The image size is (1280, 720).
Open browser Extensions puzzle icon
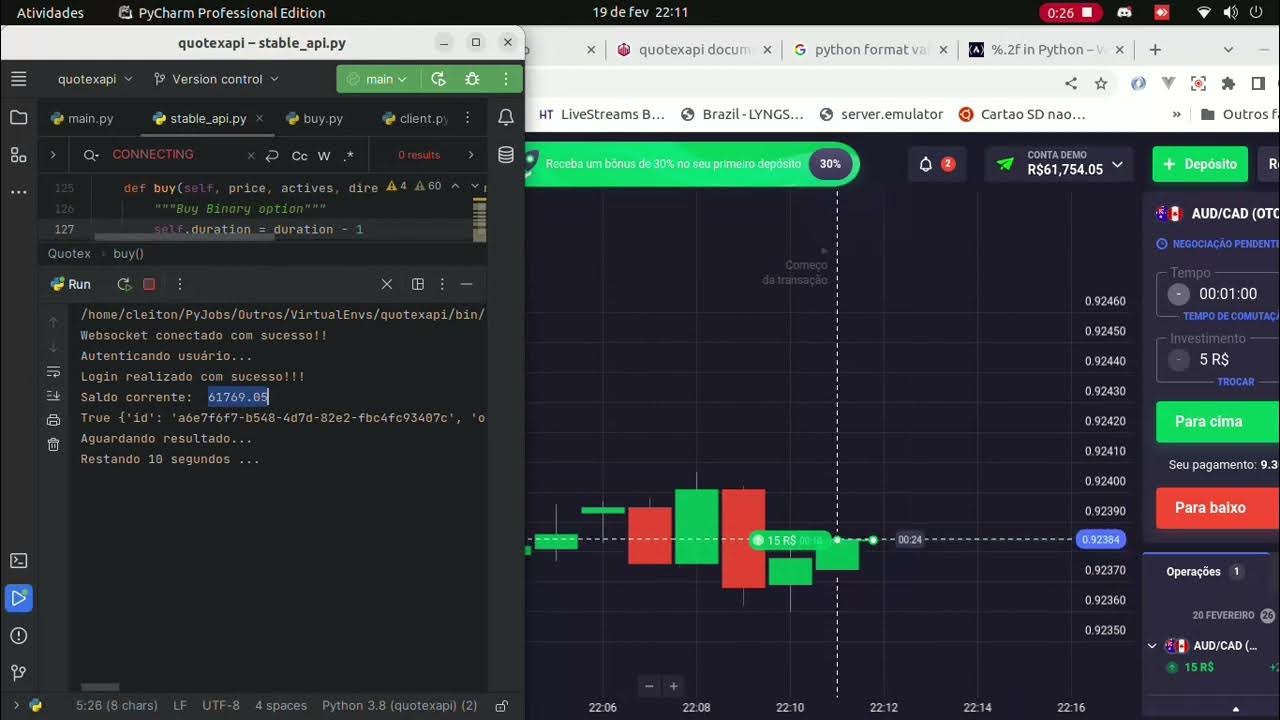1229,84
